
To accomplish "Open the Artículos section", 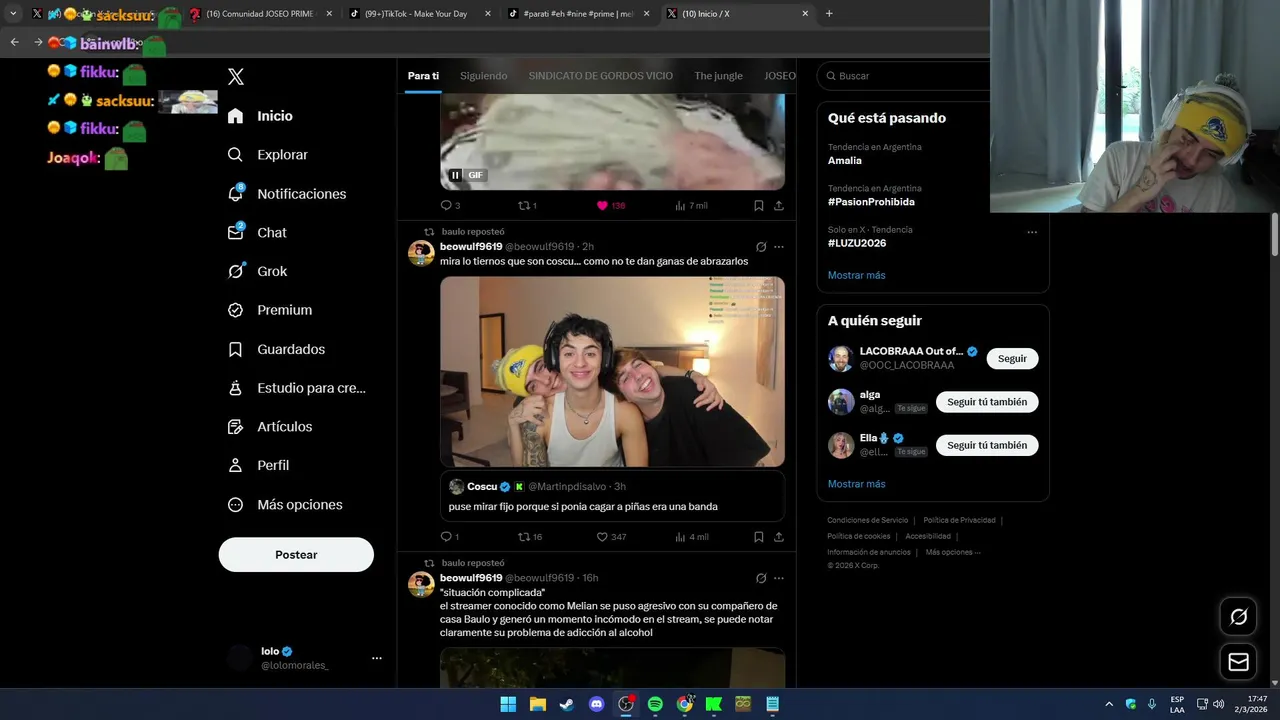I will coord(269,427).
